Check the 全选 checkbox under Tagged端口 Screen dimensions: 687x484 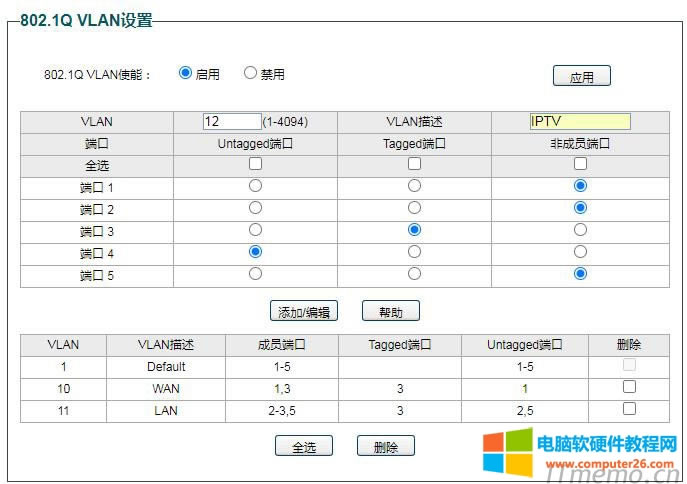(414, 164)
